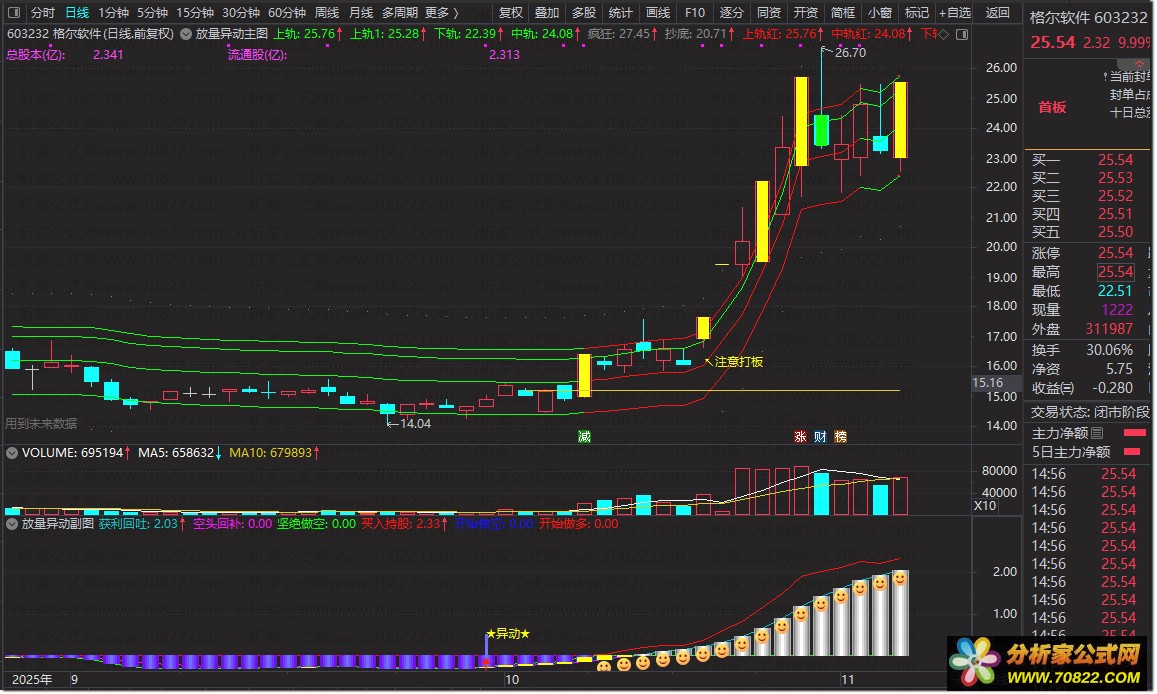1157x694 pixels.
Task: Click the 14.04 low price label
Action: coord(415,423)
